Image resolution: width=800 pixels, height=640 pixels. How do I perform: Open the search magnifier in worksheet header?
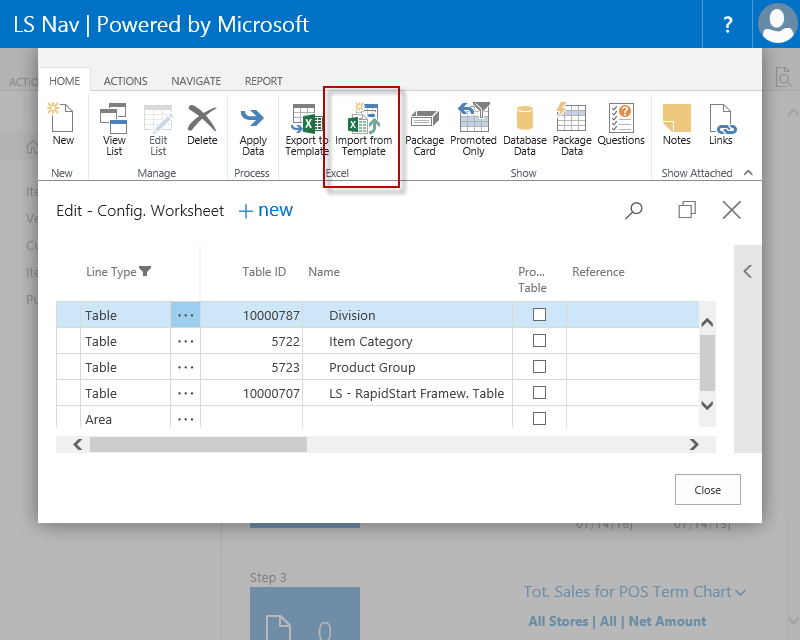coord(634,210)
